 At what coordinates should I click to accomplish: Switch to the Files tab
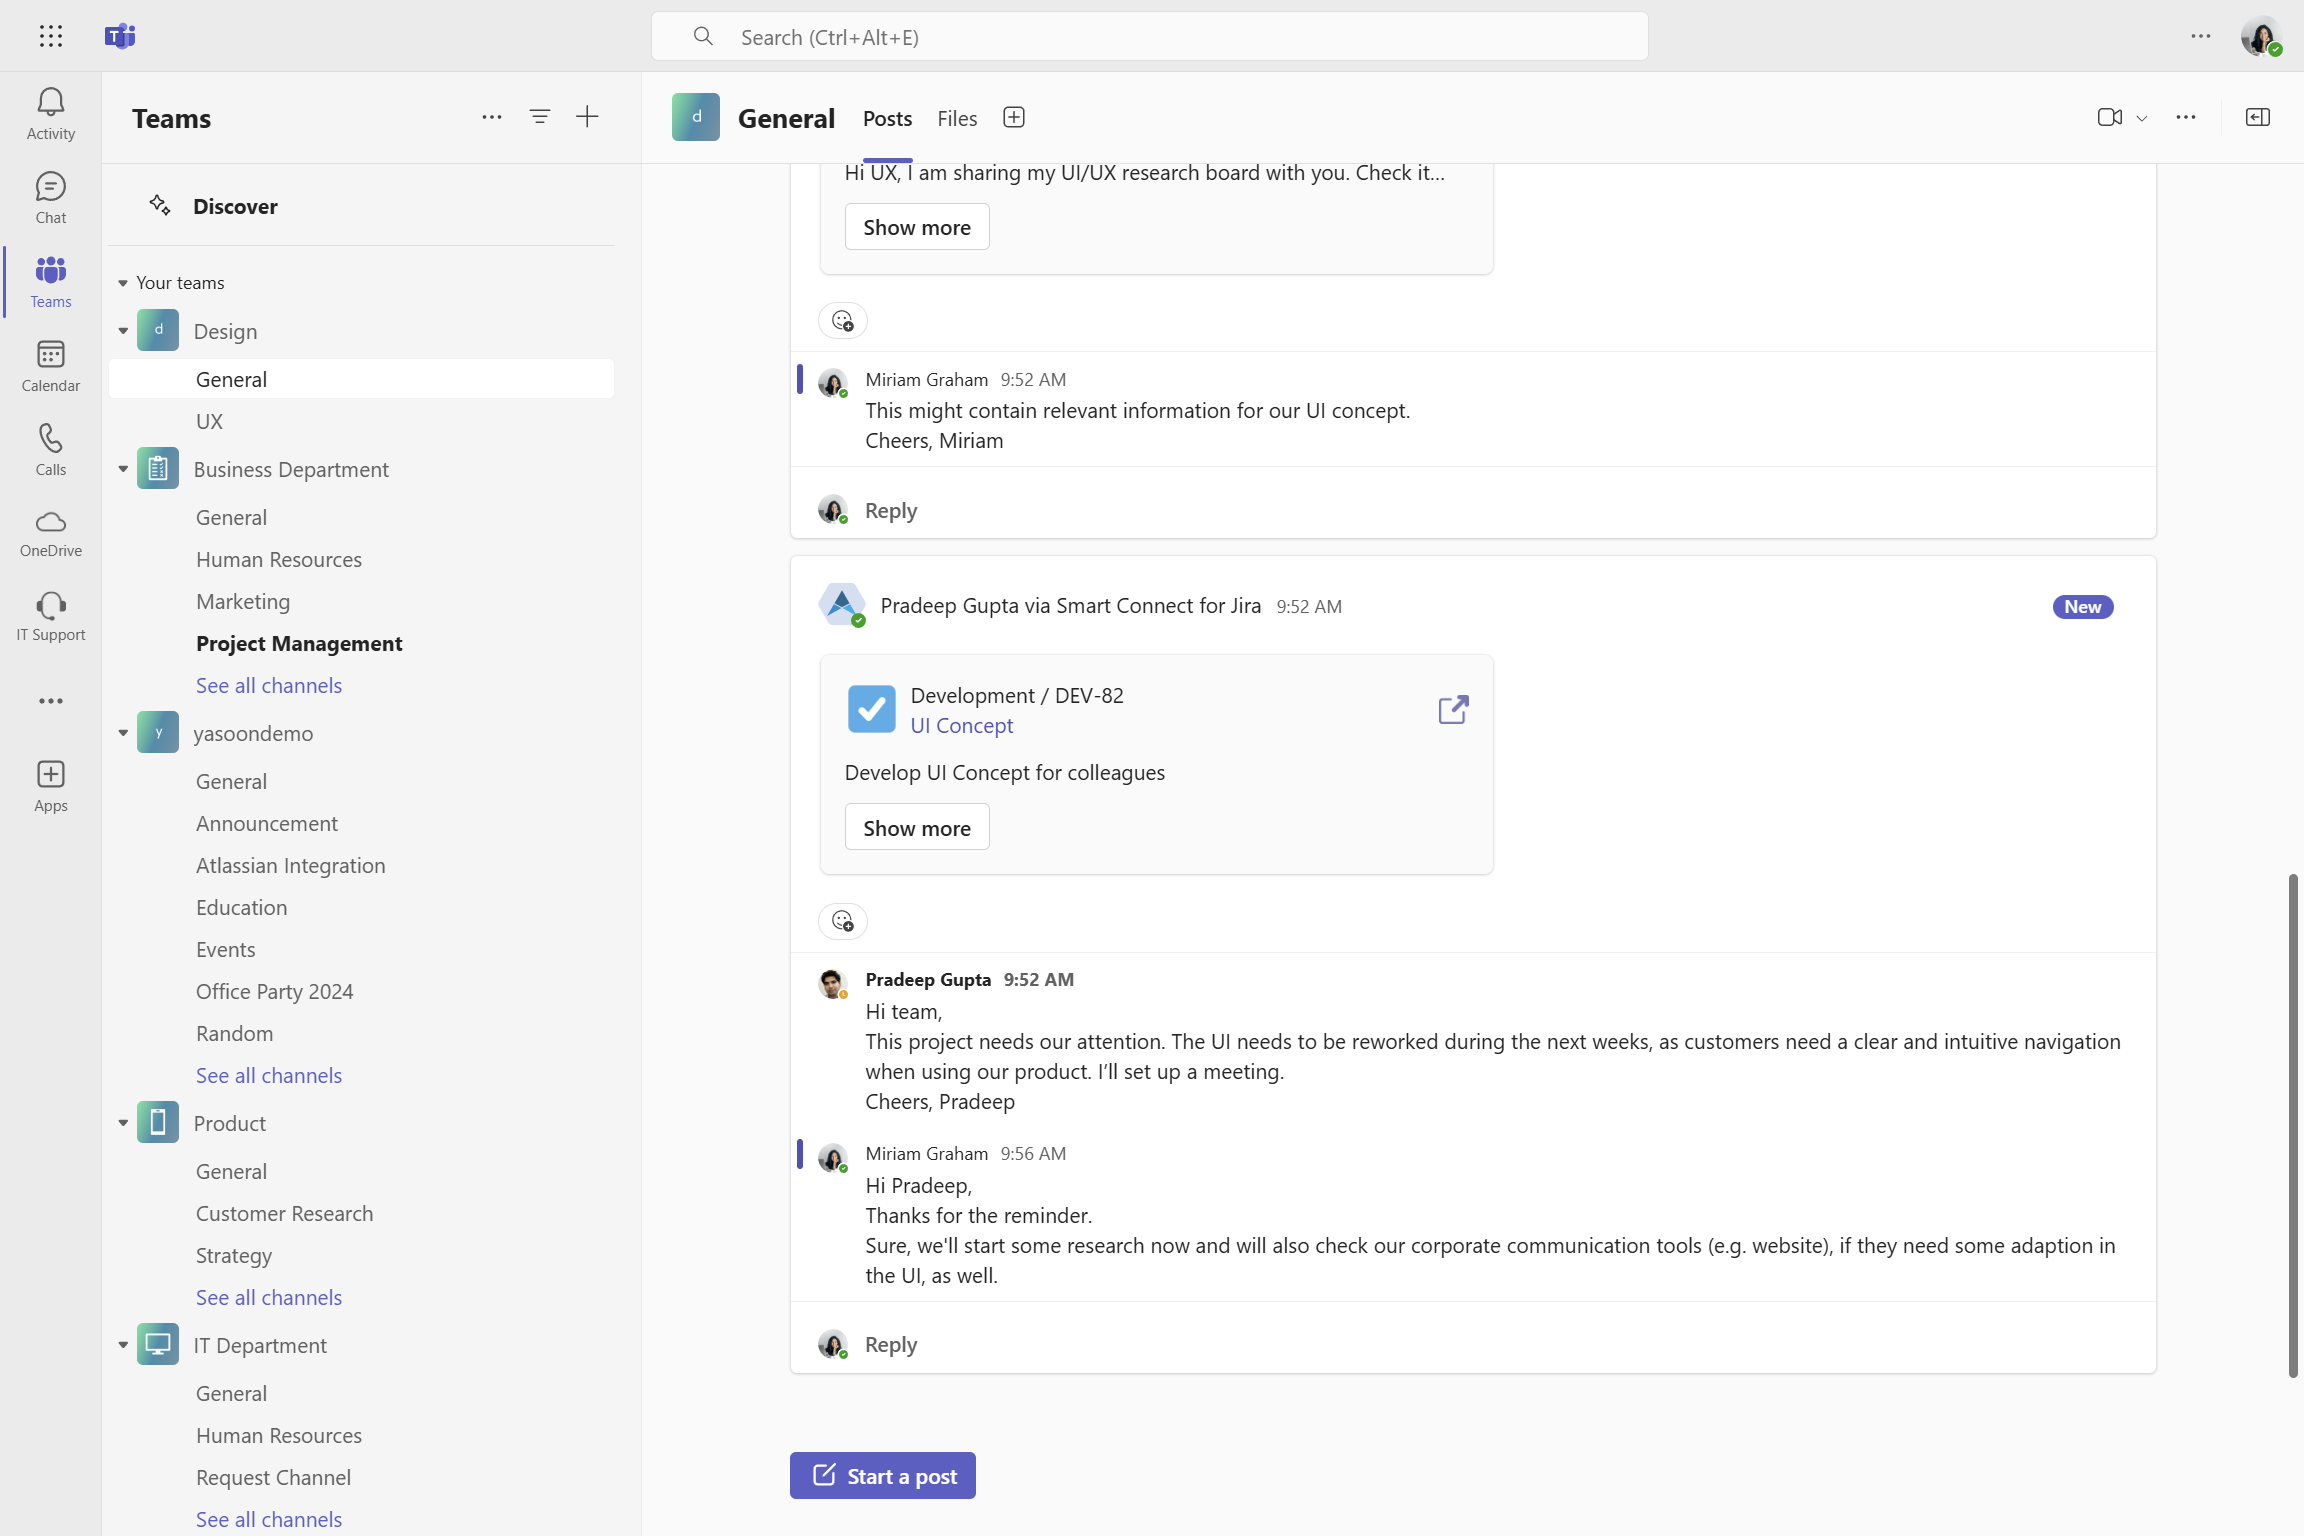[956, 118]
